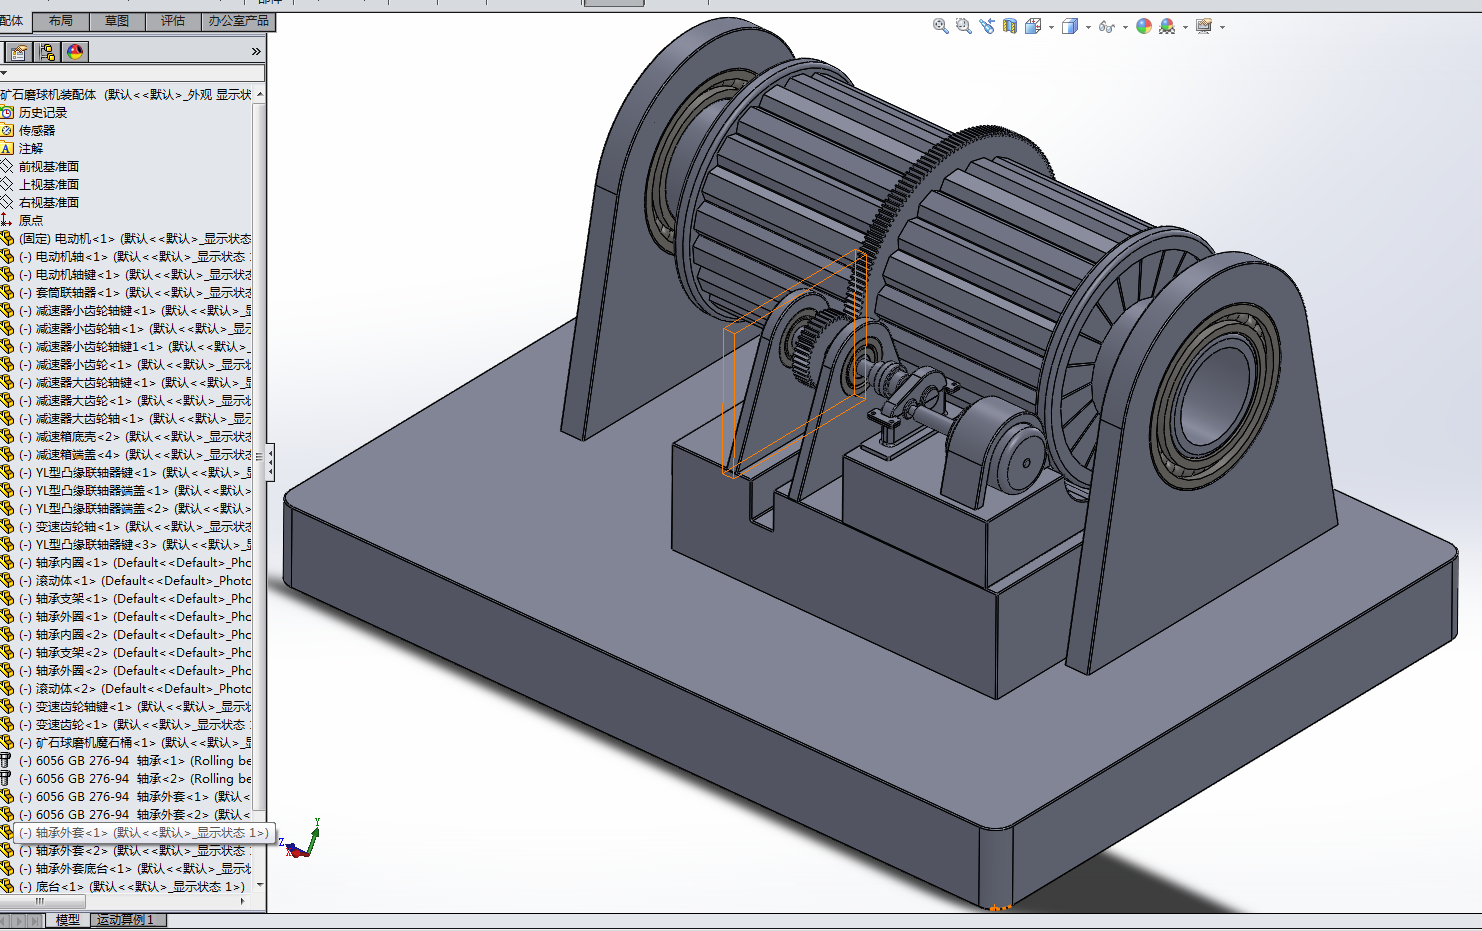Click the Edit Appearance color ball
The width and height of the screenshot is (1482, 931).
pos(1143,27)
